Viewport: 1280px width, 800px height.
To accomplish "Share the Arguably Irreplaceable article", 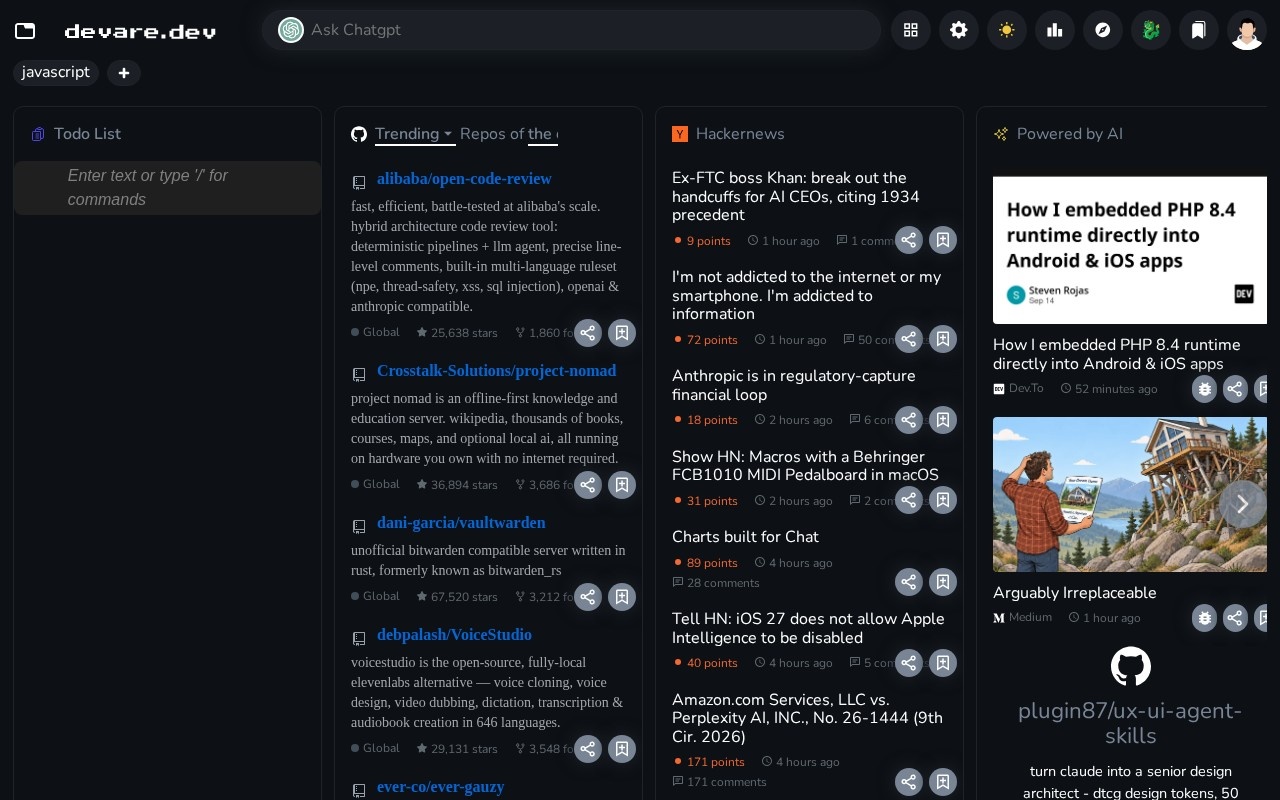I will tap(1236, 618).
